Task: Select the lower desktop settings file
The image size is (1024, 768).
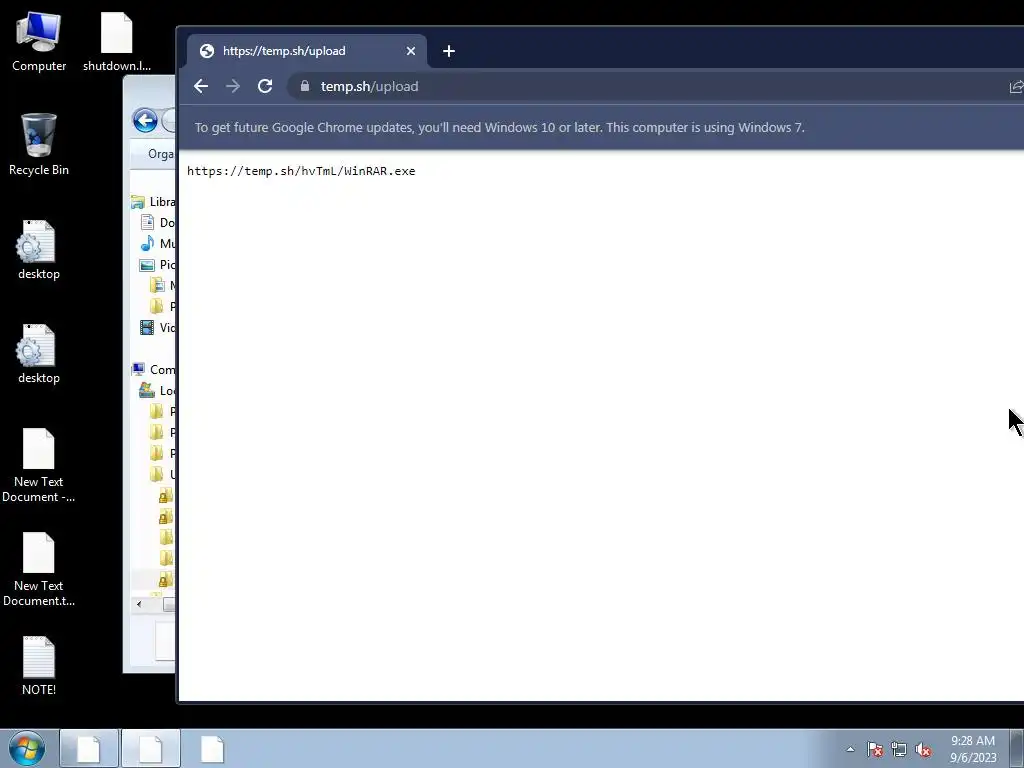Action: point(39,353)
